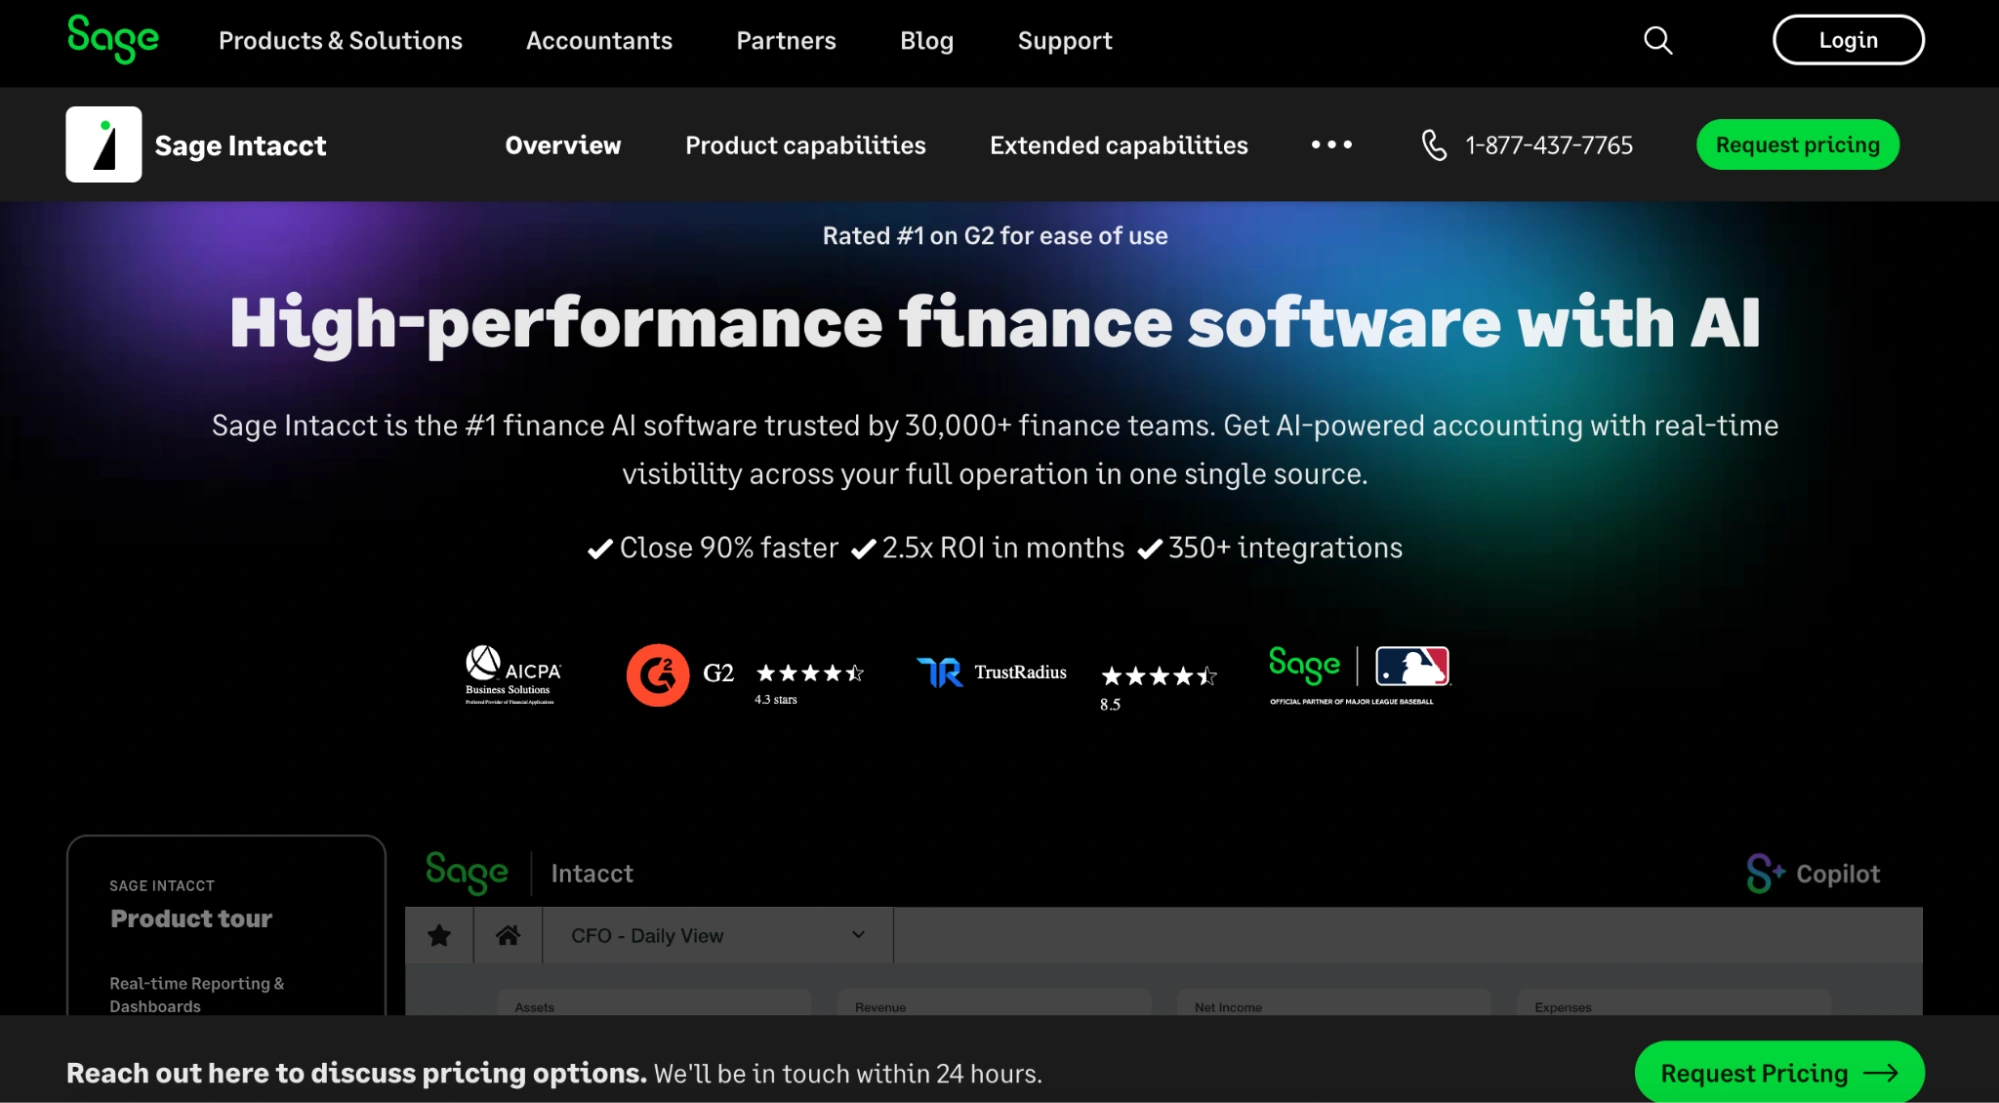
Task: Click the Sage Intacct product logo
Action: pyautogui.click(x=104, y=145)
